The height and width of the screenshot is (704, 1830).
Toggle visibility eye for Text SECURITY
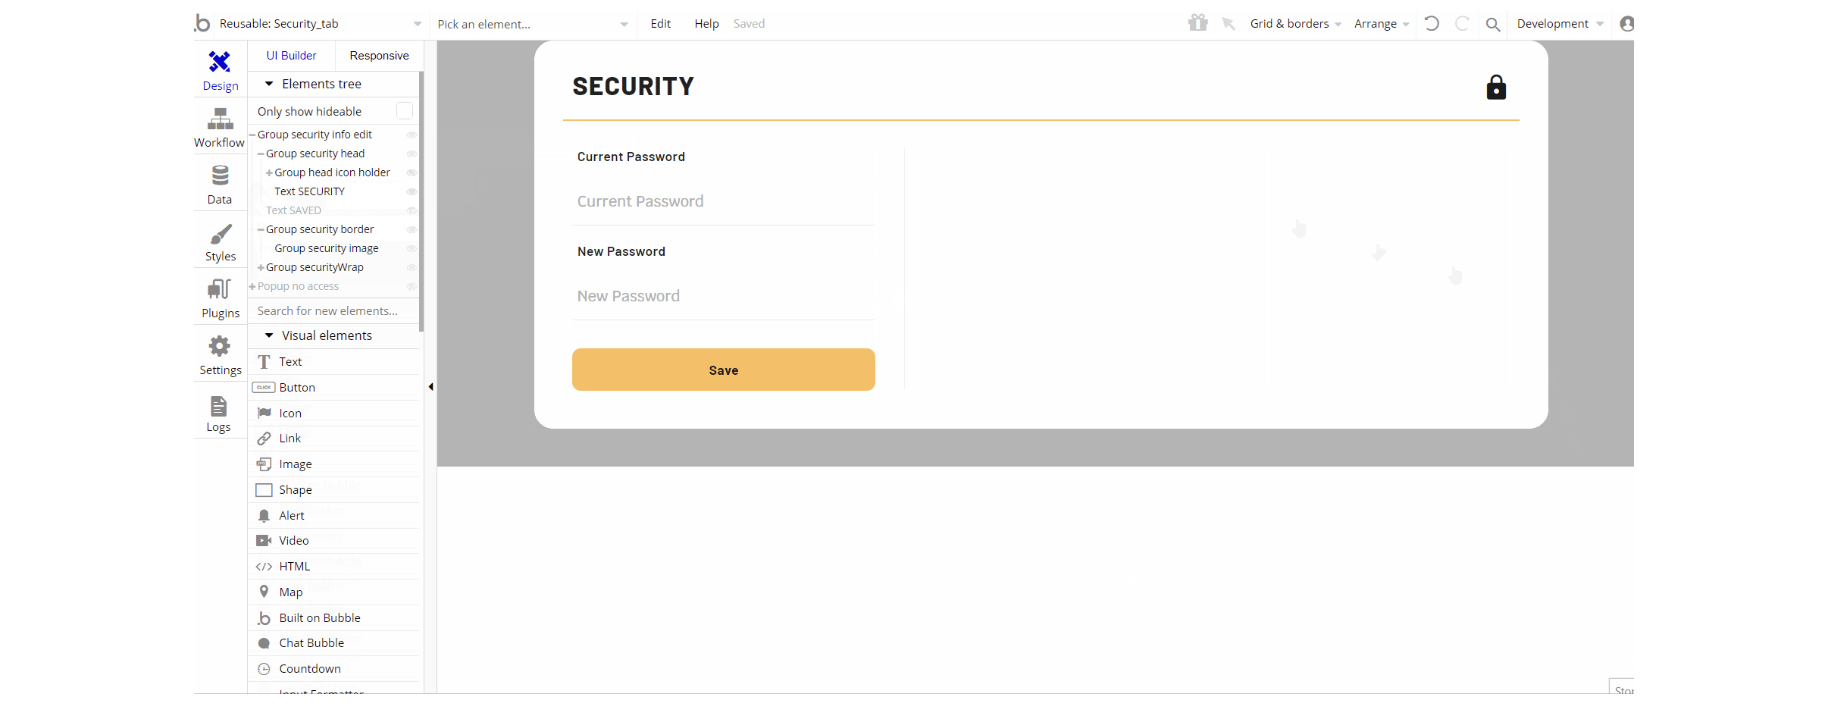411,191
